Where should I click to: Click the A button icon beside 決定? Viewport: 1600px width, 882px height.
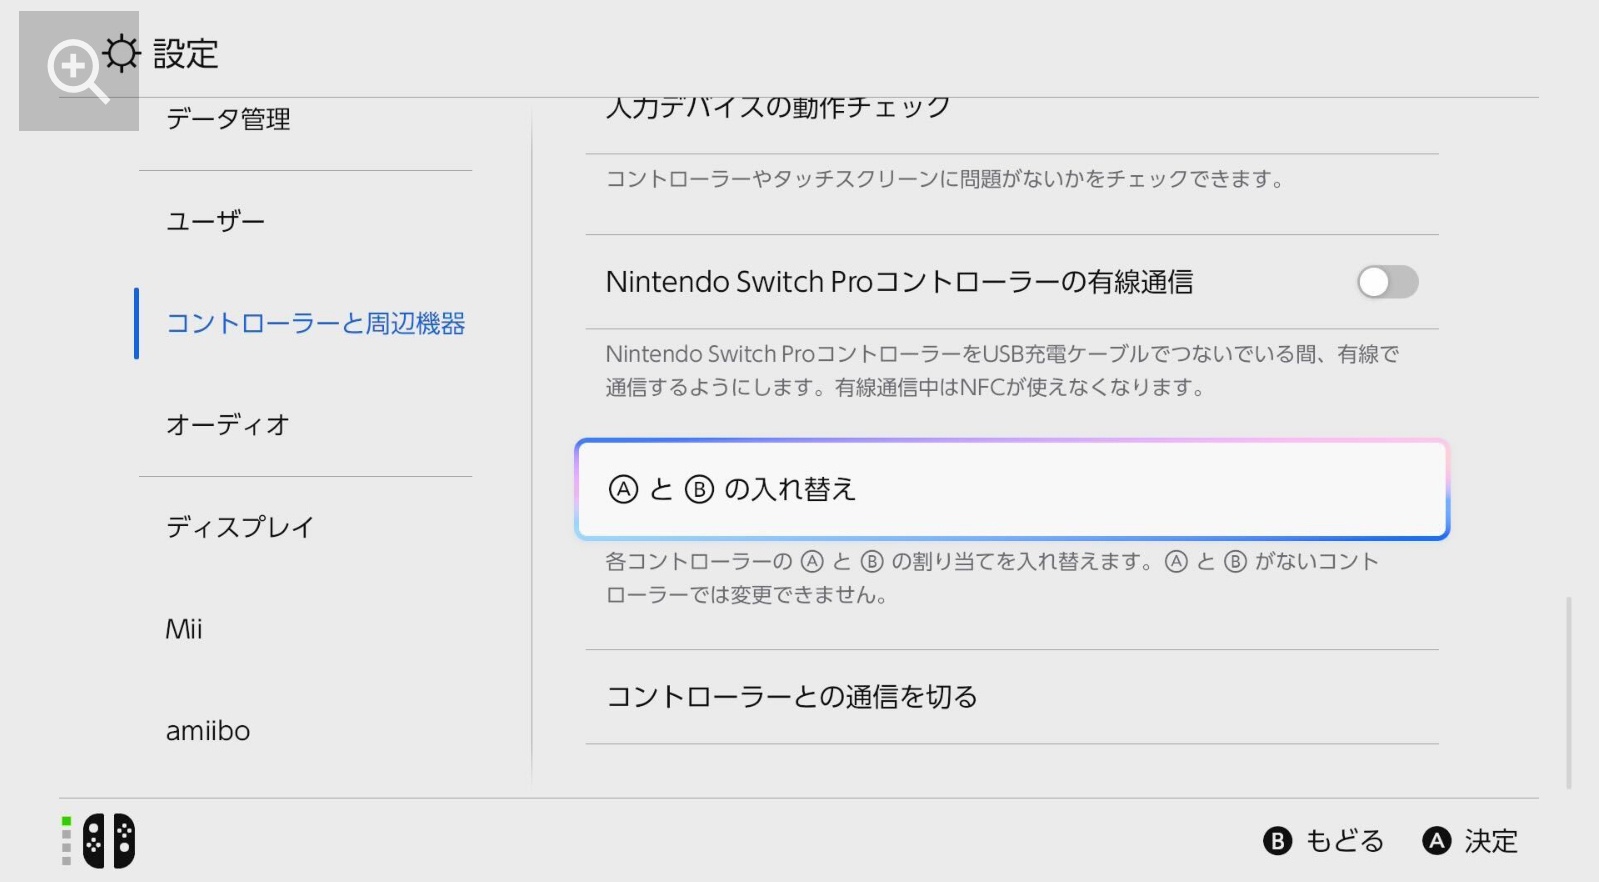tap(1436, 841)
